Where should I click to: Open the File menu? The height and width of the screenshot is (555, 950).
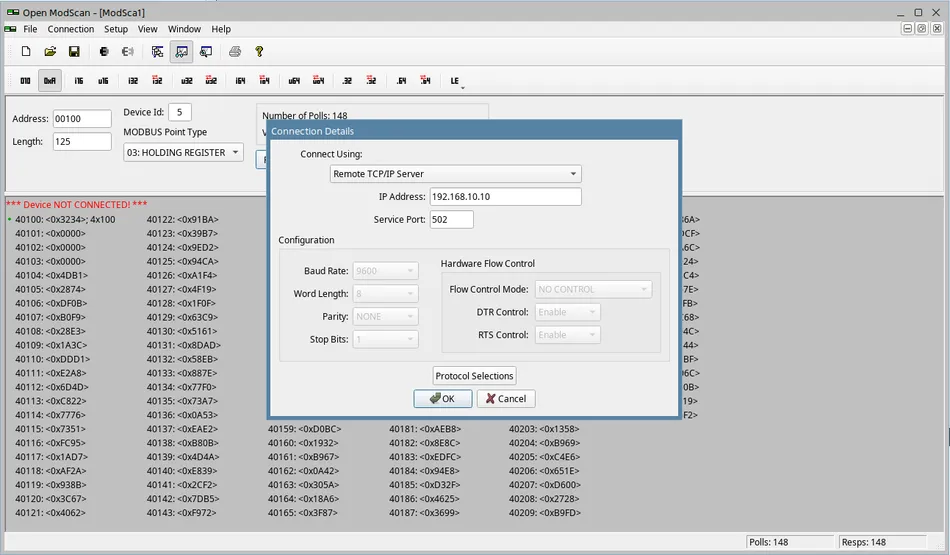click(x=30, y=29)
